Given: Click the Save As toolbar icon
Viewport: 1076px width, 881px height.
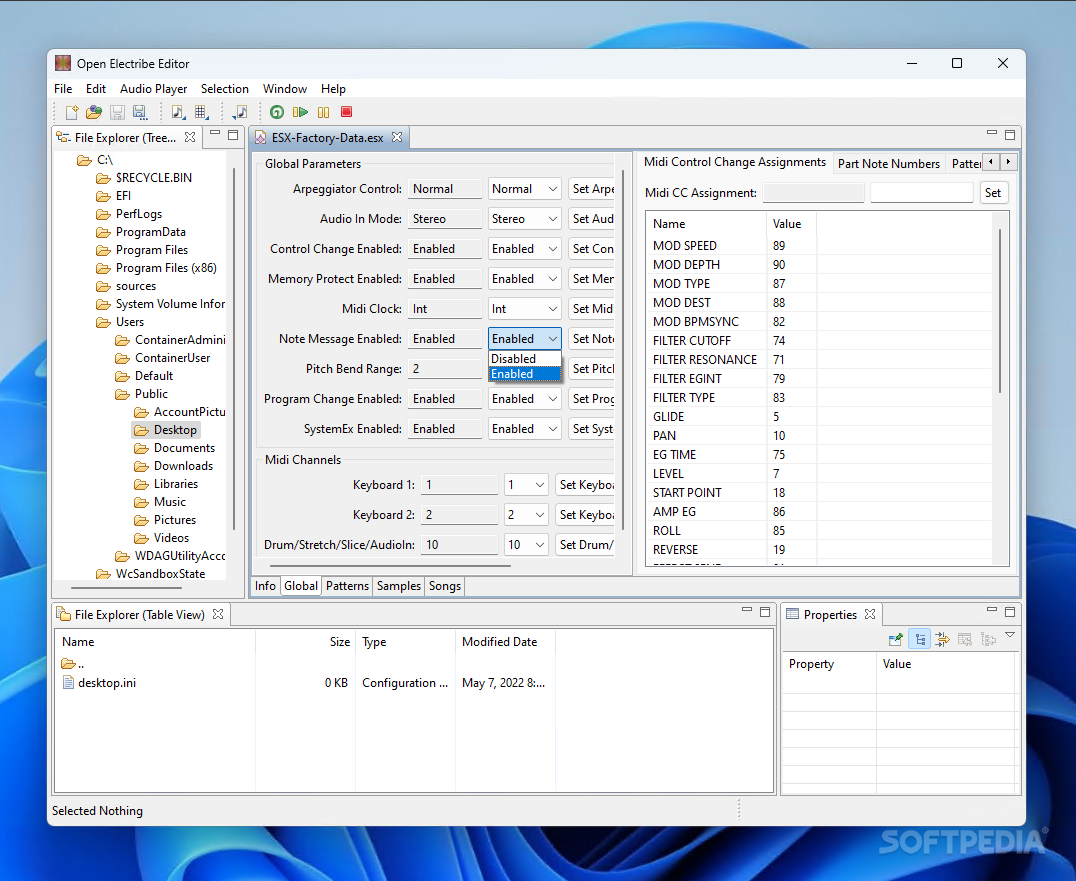Looking at the screenshot, I should coord(140,112).
